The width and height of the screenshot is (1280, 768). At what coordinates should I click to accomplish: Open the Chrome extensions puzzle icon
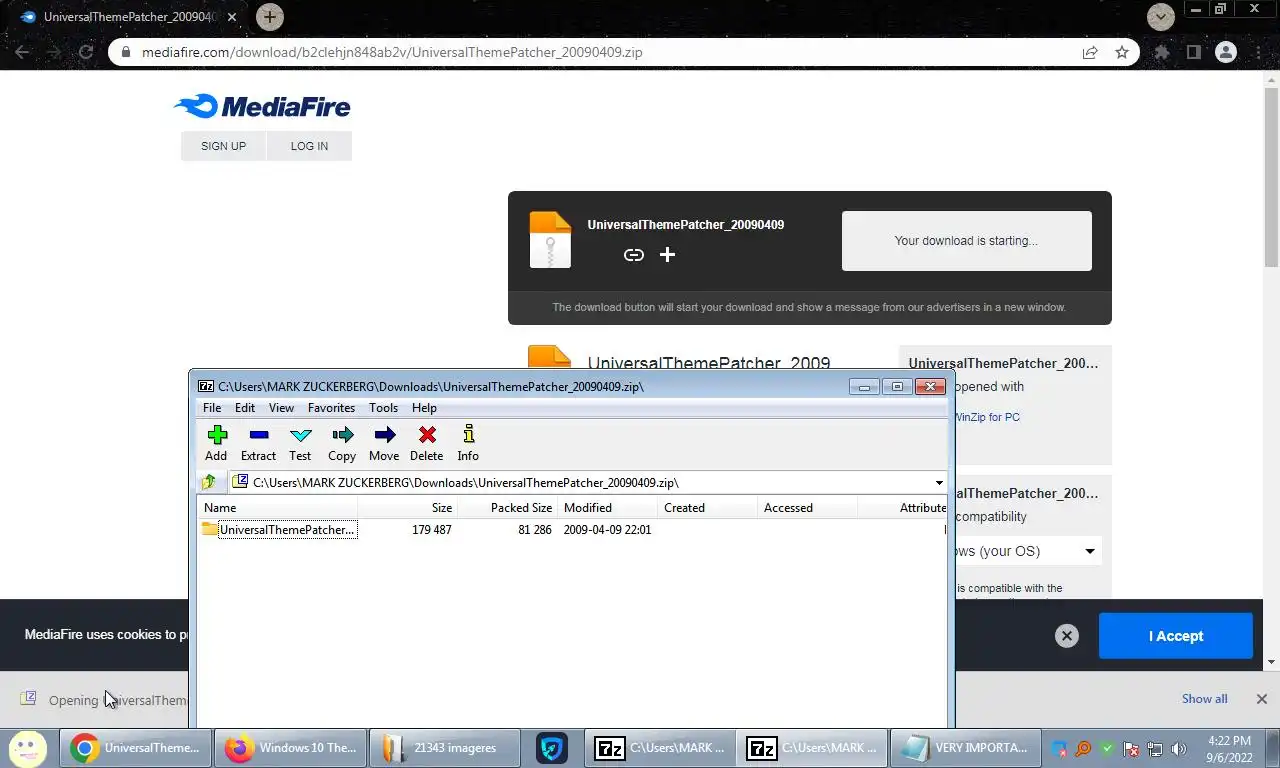pyautogui.click(x=1161, y=53)
